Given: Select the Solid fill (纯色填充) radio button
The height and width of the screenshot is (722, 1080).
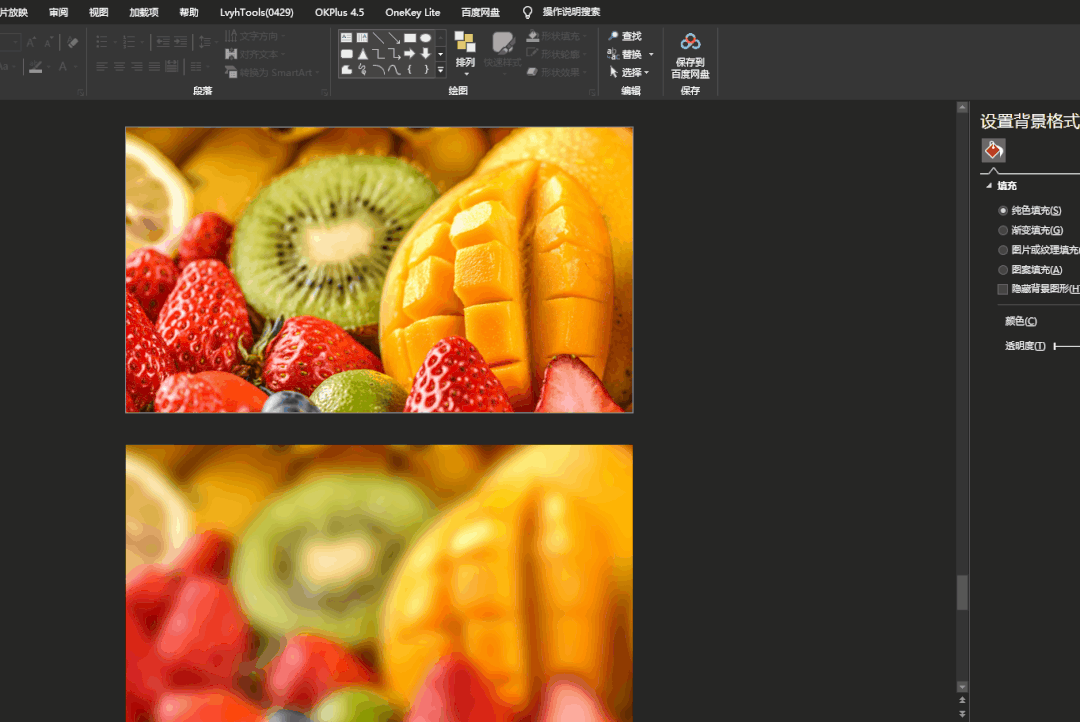Looking at the screenshot, I should (1003, 211).
